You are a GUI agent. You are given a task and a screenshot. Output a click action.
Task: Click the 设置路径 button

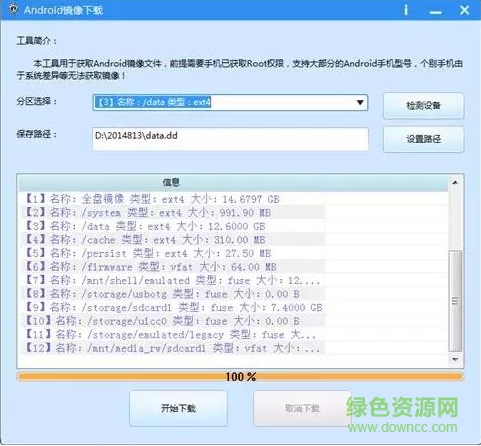coord(423,139)
